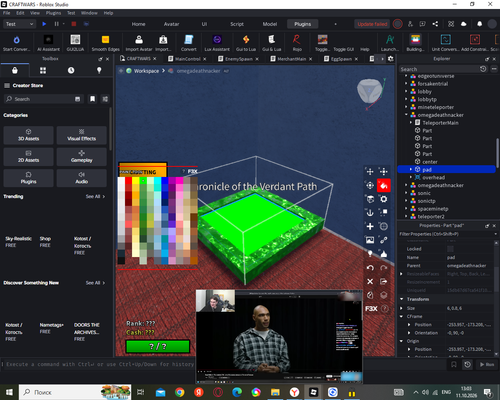Image resolution: width=500 pixels, height=400 pixels.
Task: Collapse the Transform section in Properties
Action: [402, 299]
